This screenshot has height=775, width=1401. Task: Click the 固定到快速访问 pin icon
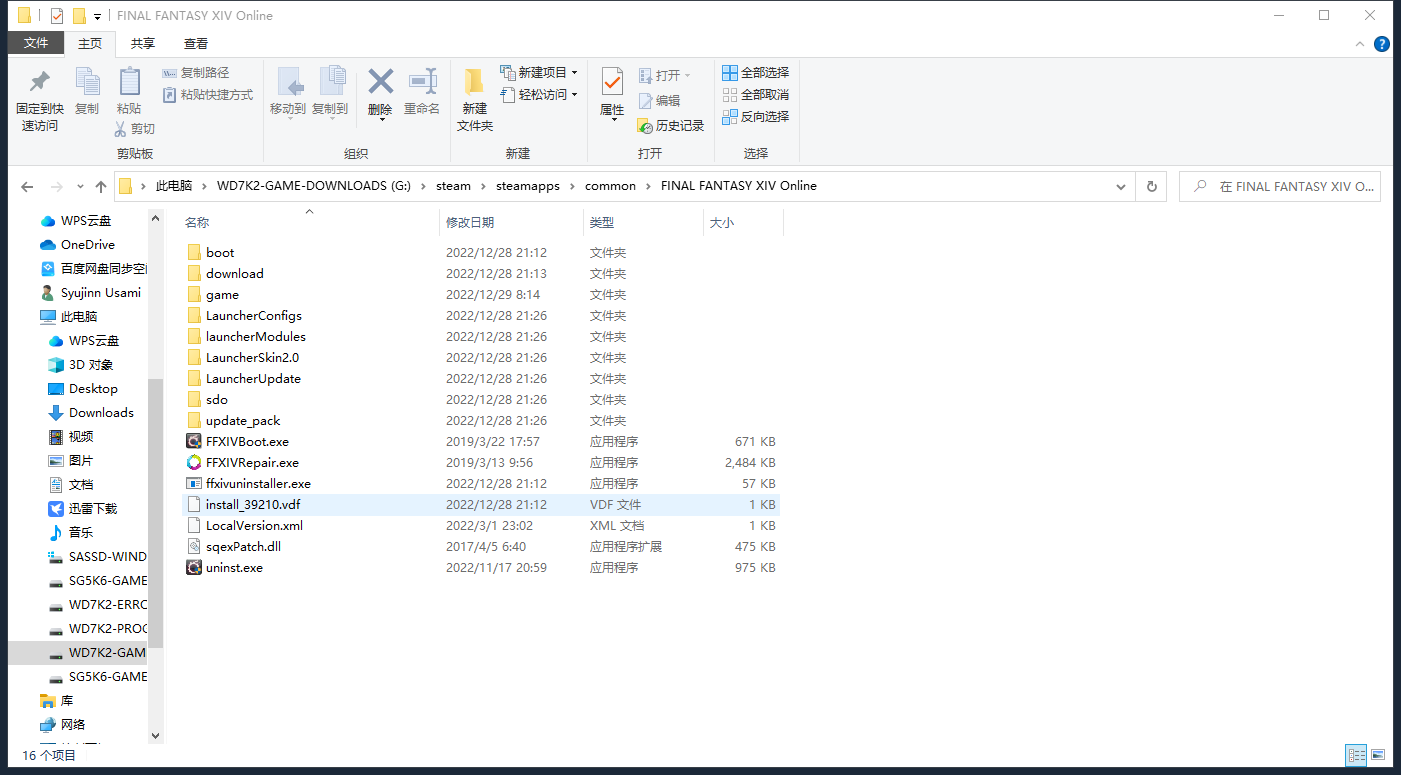pos(40,82)
